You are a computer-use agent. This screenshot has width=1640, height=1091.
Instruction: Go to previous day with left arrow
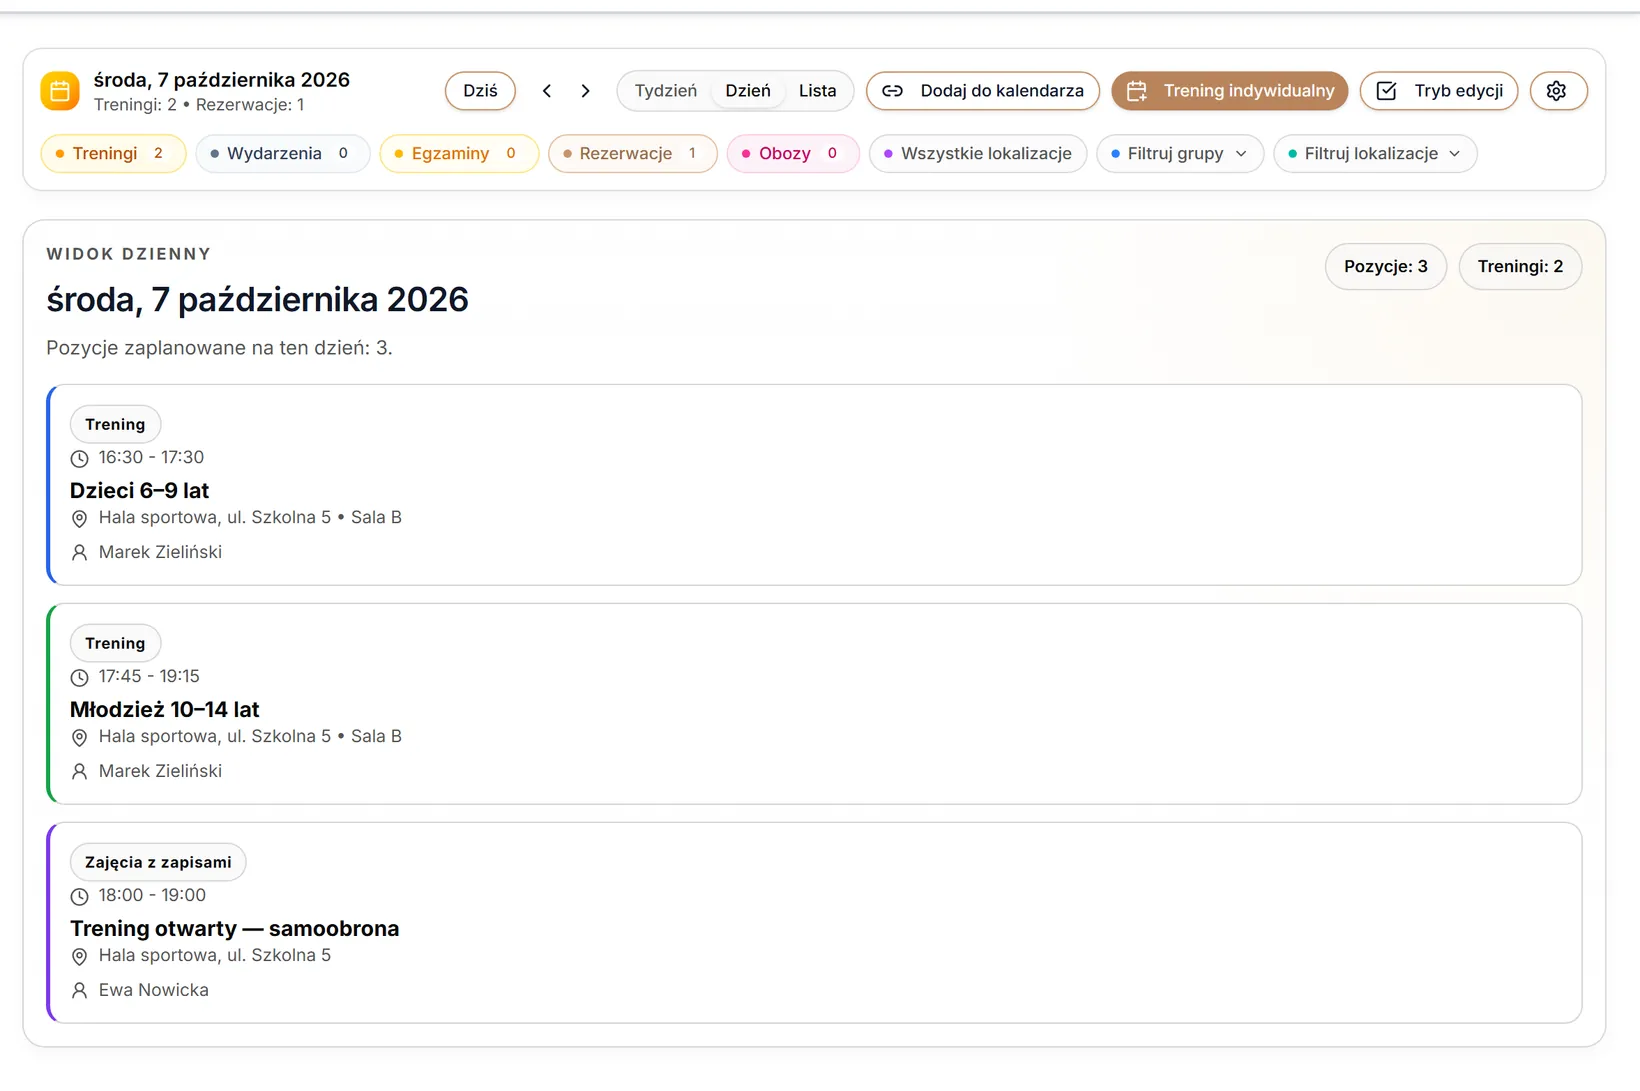click(547, 91)
